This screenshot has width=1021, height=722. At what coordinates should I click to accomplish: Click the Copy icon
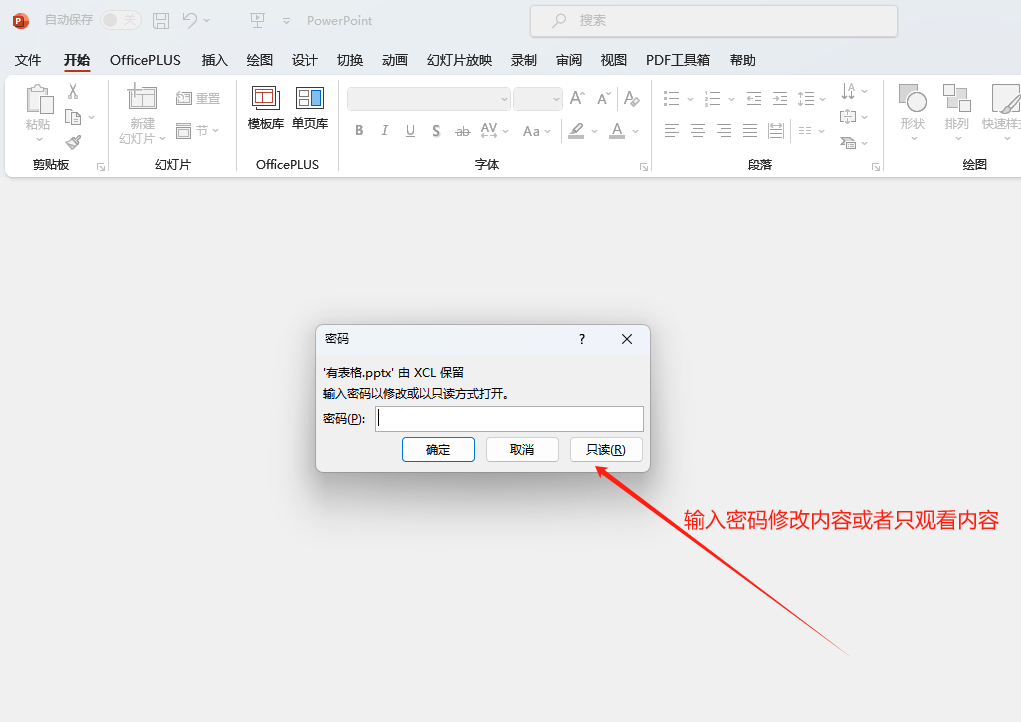click(x=73, y=117)
